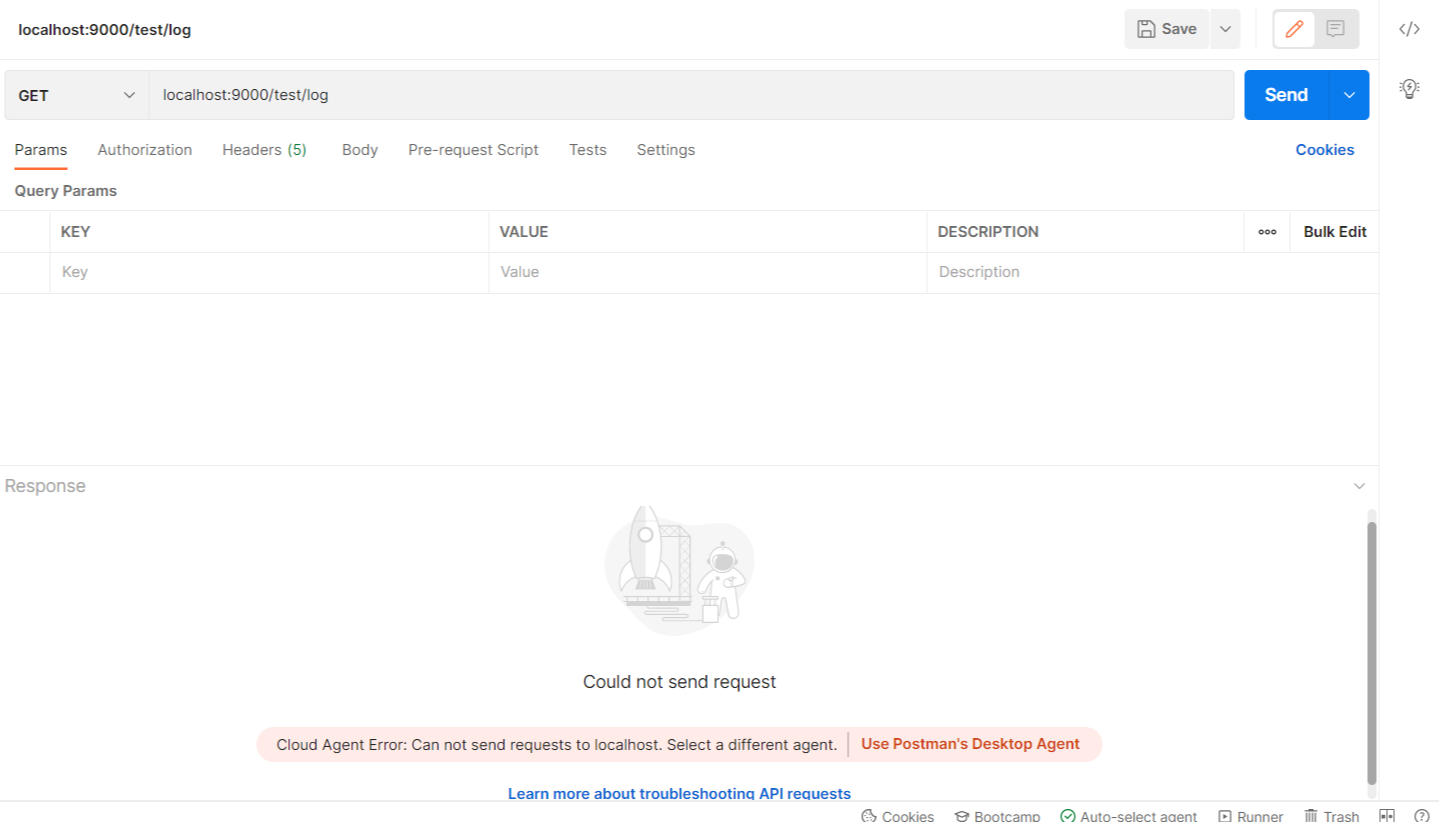Click the KEY column header

pos(76,232)
